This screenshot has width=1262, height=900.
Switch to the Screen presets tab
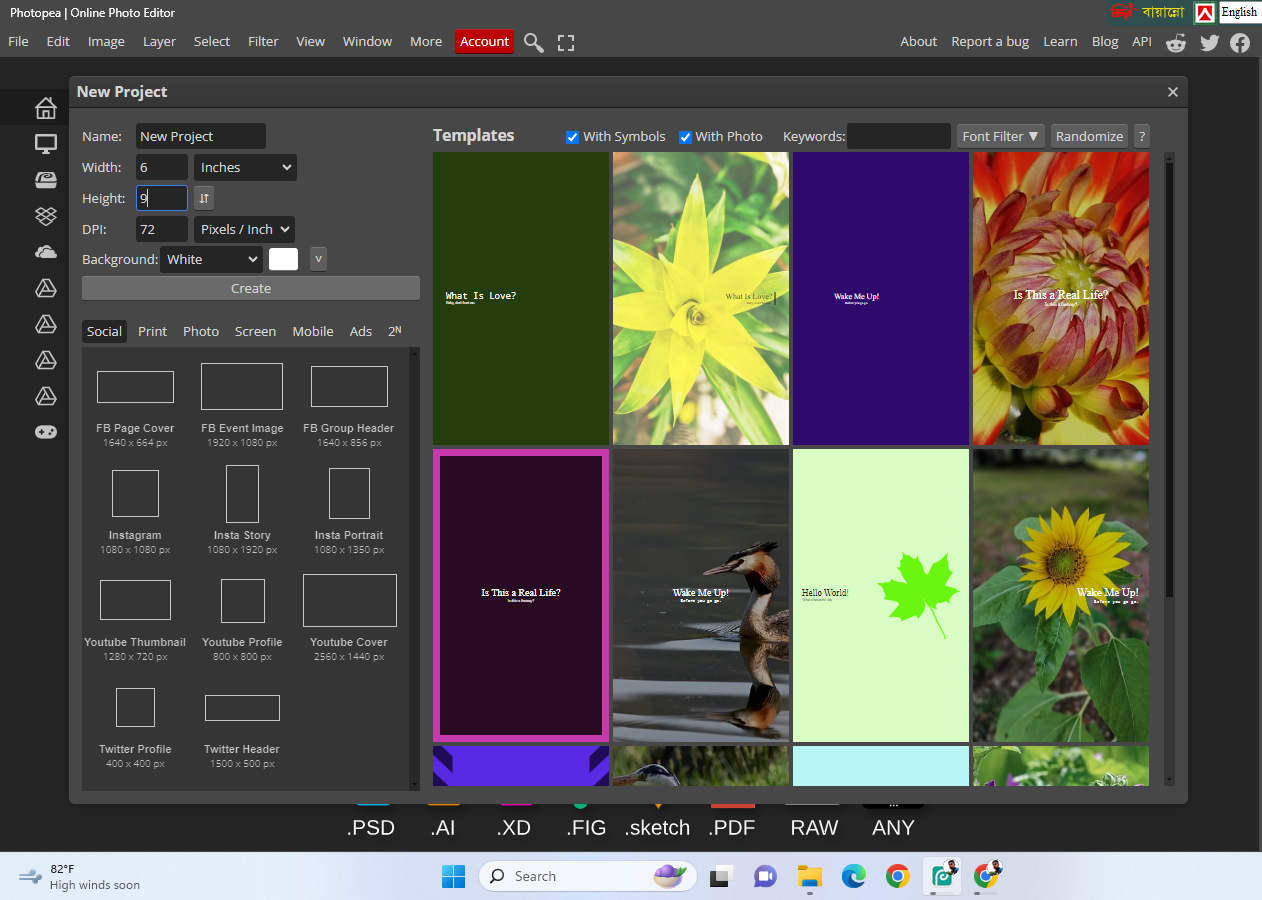tap(255, 331)
